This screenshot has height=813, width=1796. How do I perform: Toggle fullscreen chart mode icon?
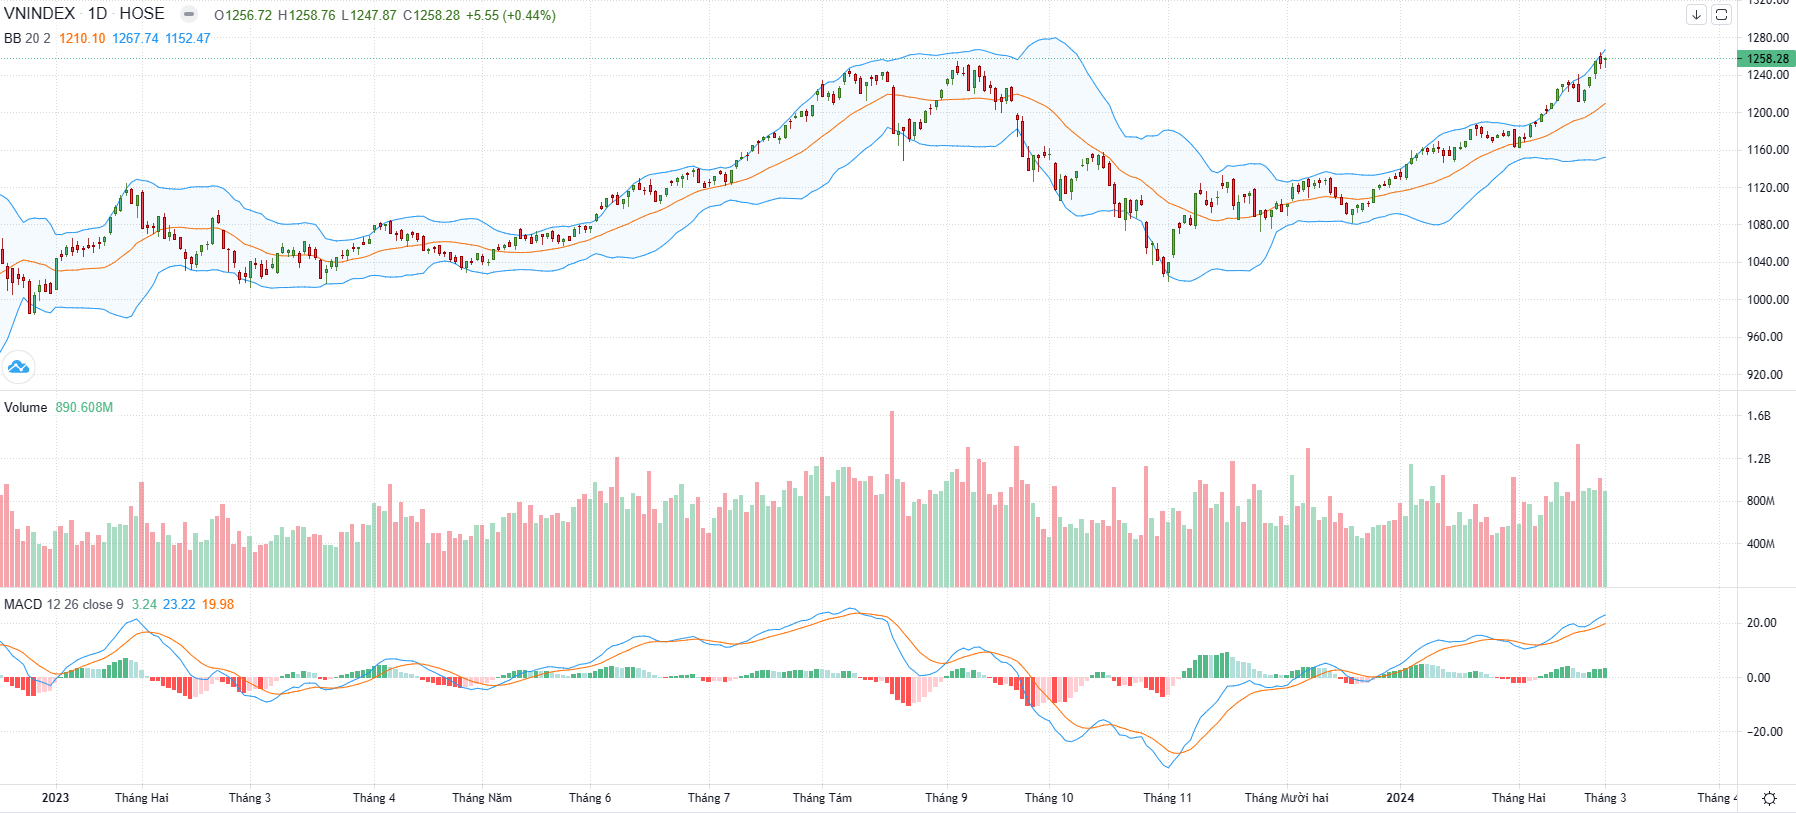click(x=1721, y=14)
